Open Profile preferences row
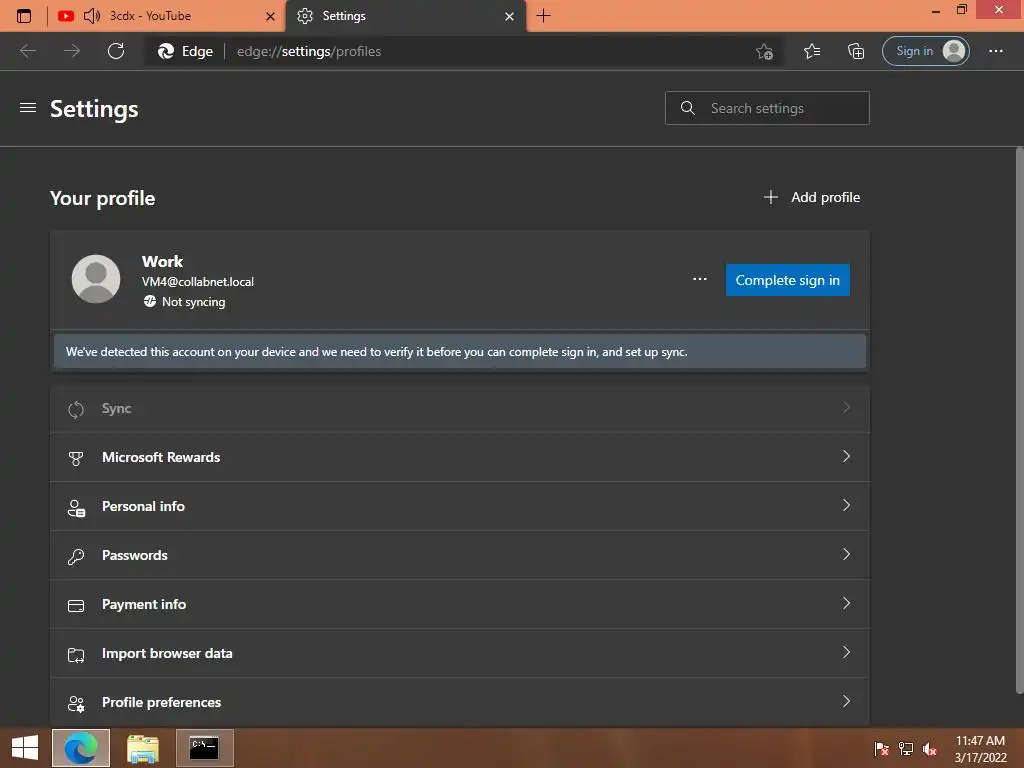Image resolution: width=1024 pixels, height=768 pixels. (460, 702)
